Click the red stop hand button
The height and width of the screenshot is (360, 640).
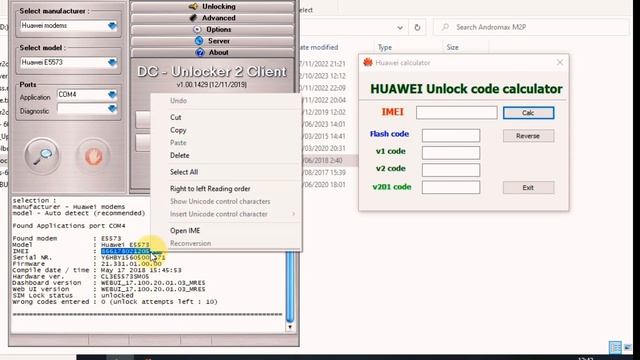coord(93,156)
